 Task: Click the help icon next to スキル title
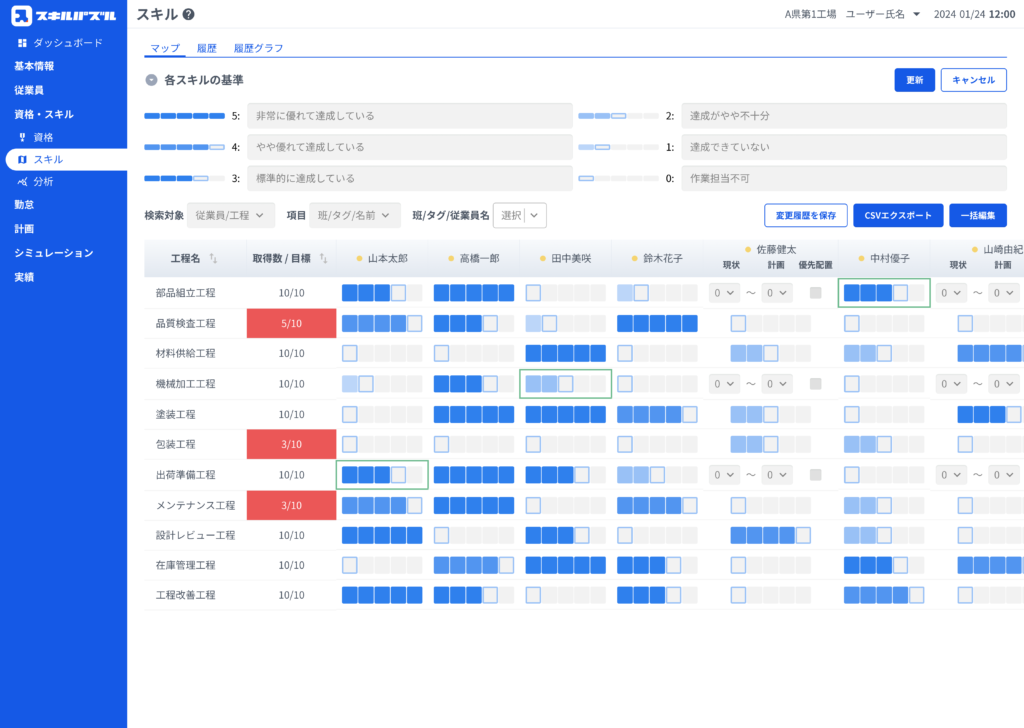[x=189, y=15]
